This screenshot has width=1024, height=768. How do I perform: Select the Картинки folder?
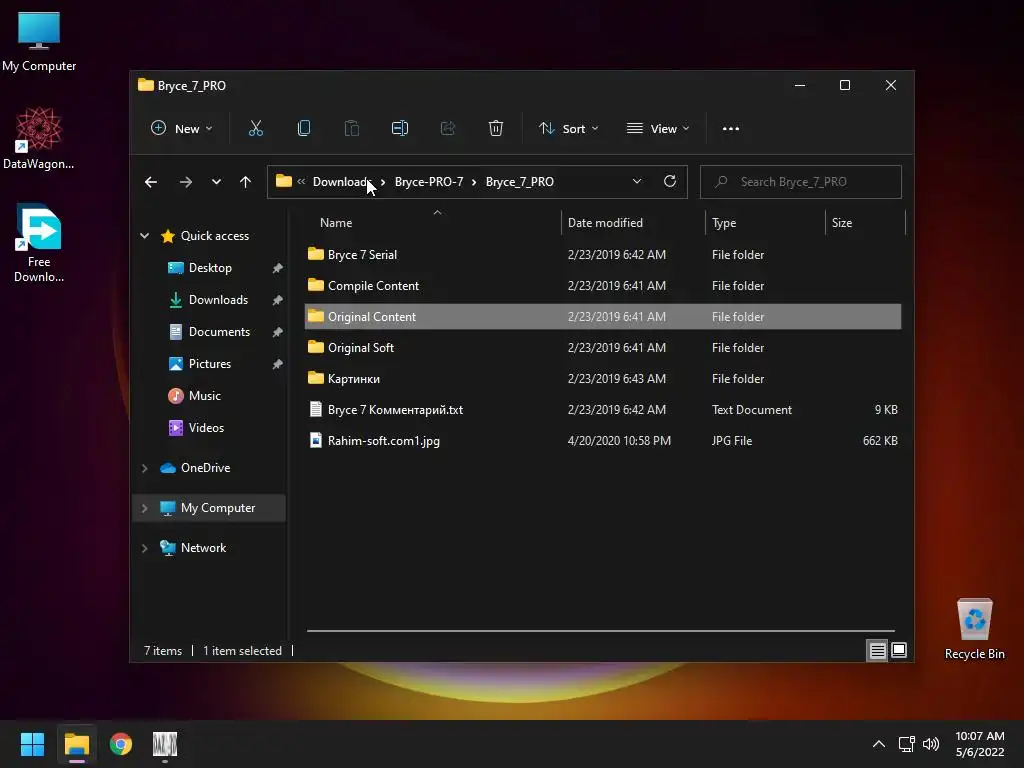603,379
